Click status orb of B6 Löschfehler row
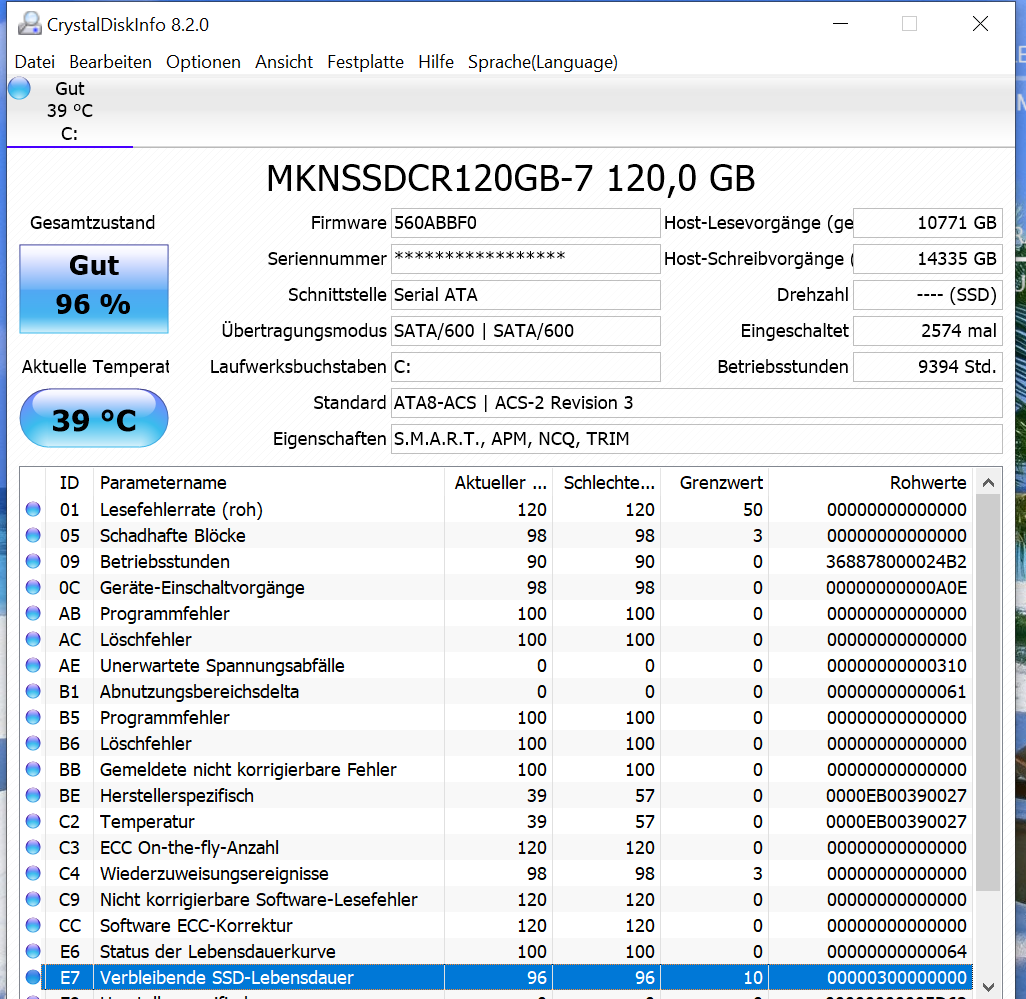Screen dimensions: 1026x999 tap(33, 743)
